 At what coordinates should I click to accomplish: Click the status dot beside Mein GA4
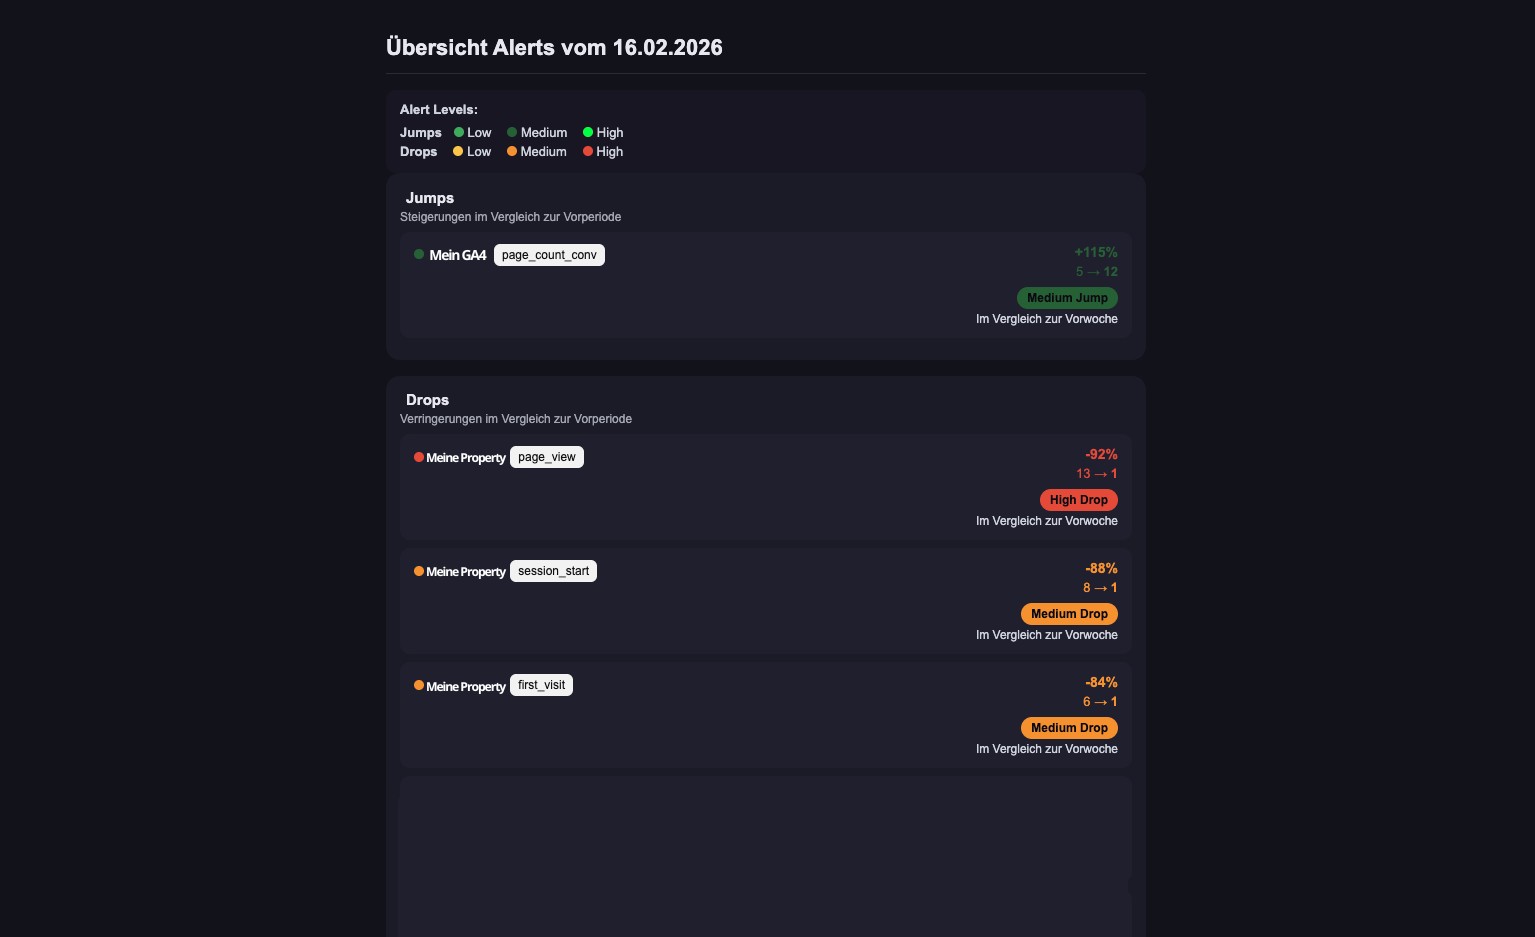[419, 254]
